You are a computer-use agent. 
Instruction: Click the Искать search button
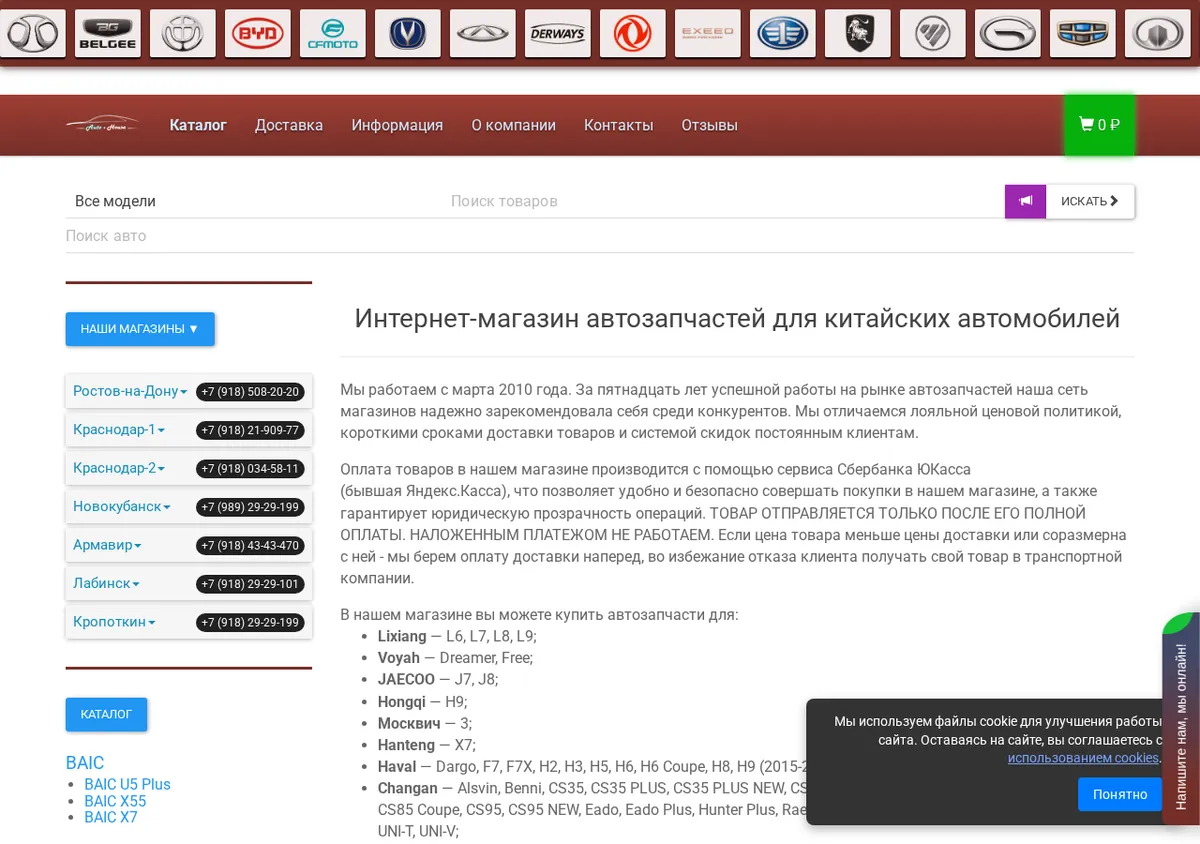point(1090,201)
